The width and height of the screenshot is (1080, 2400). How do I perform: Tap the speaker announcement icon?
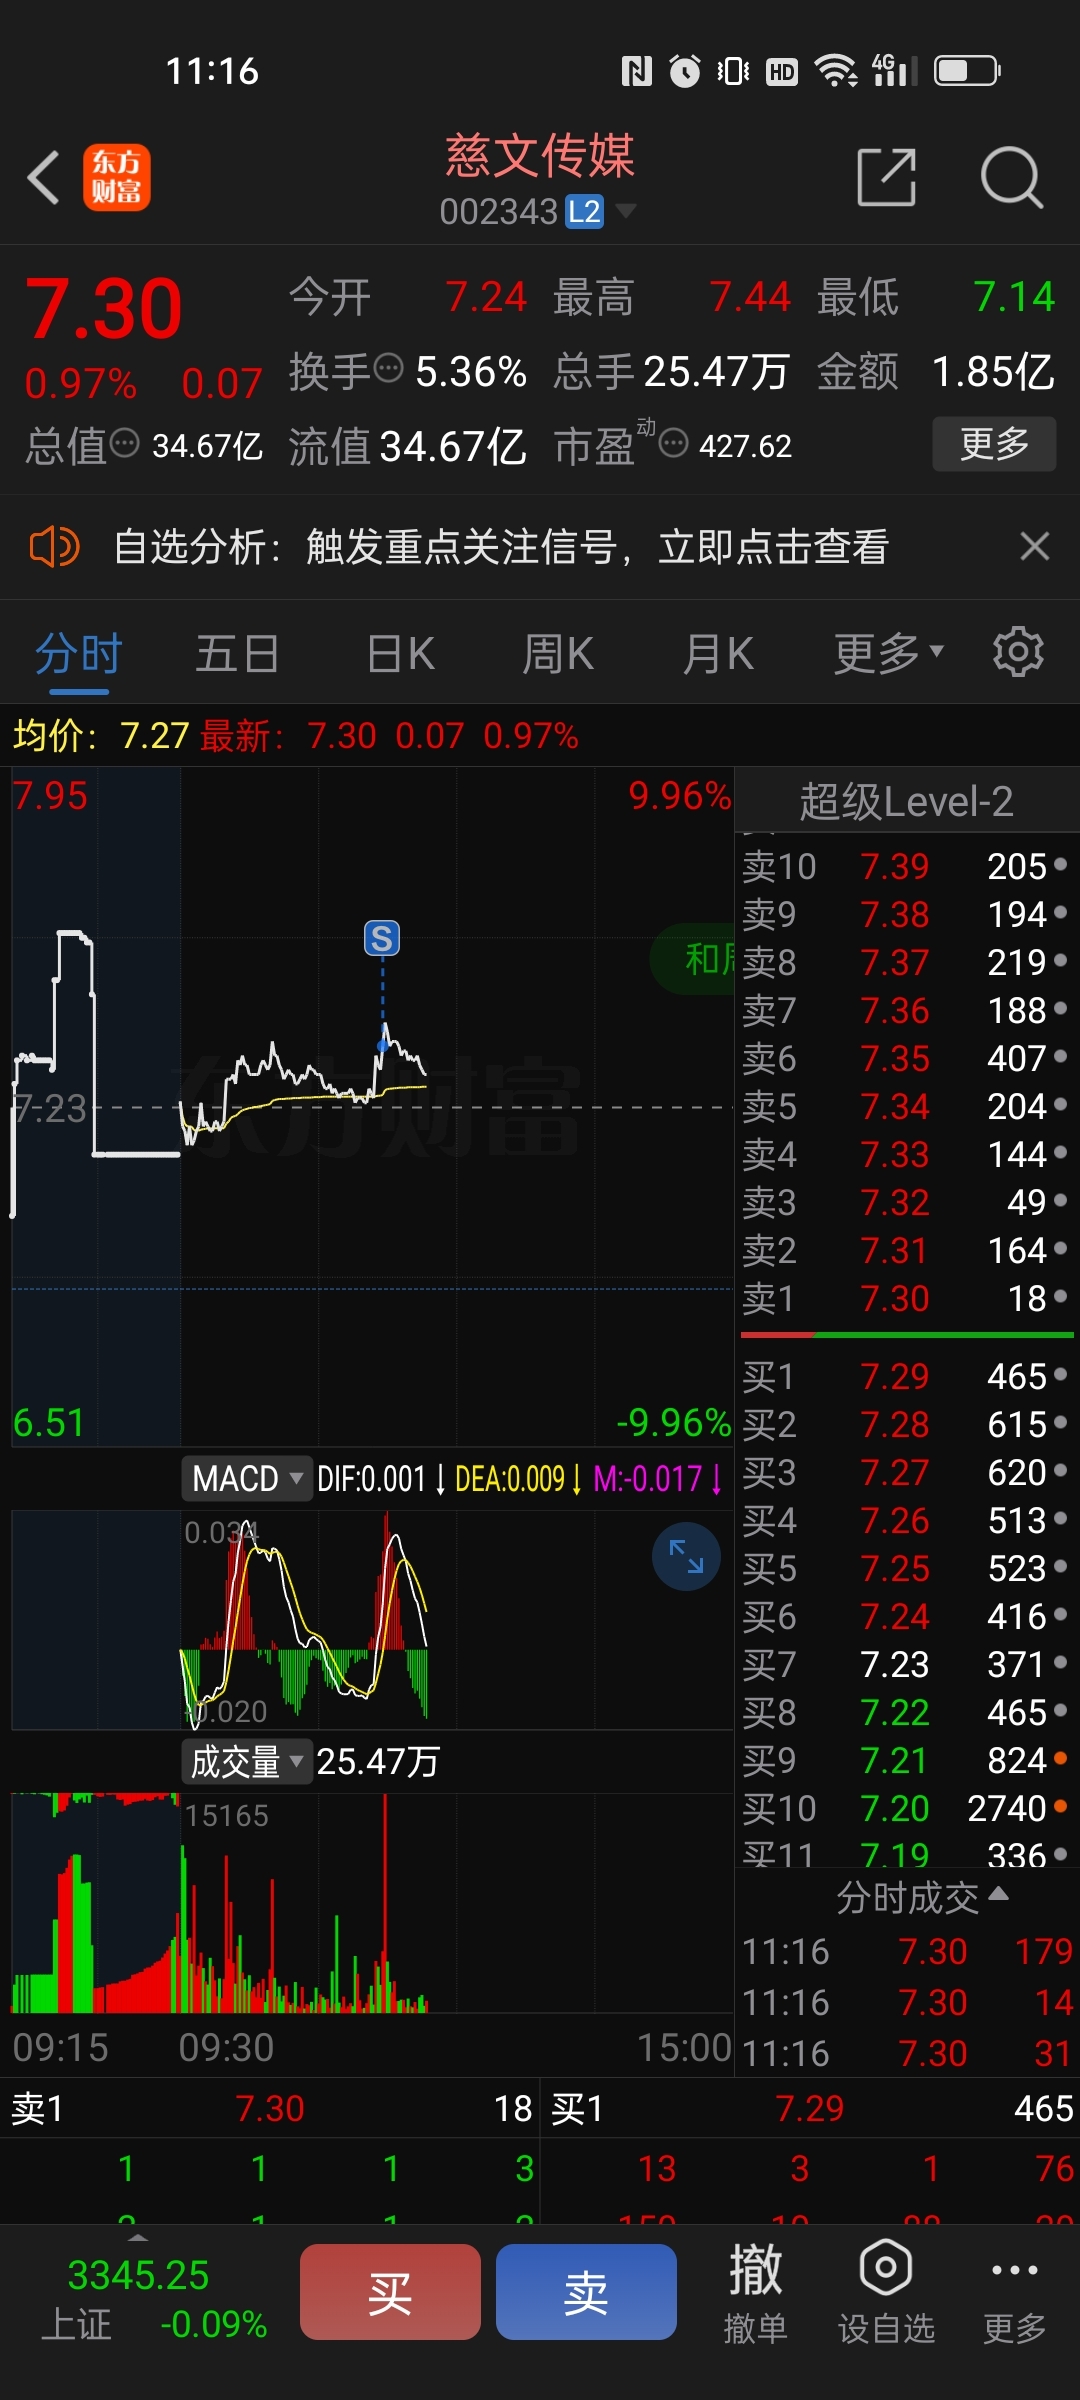54,547
